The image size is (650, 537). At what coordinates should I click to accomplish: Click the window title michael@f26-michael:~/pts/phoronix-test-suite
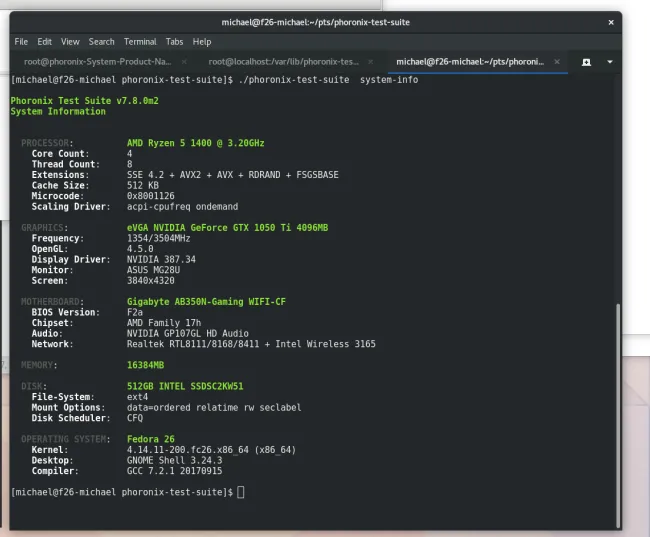point(315,22)
